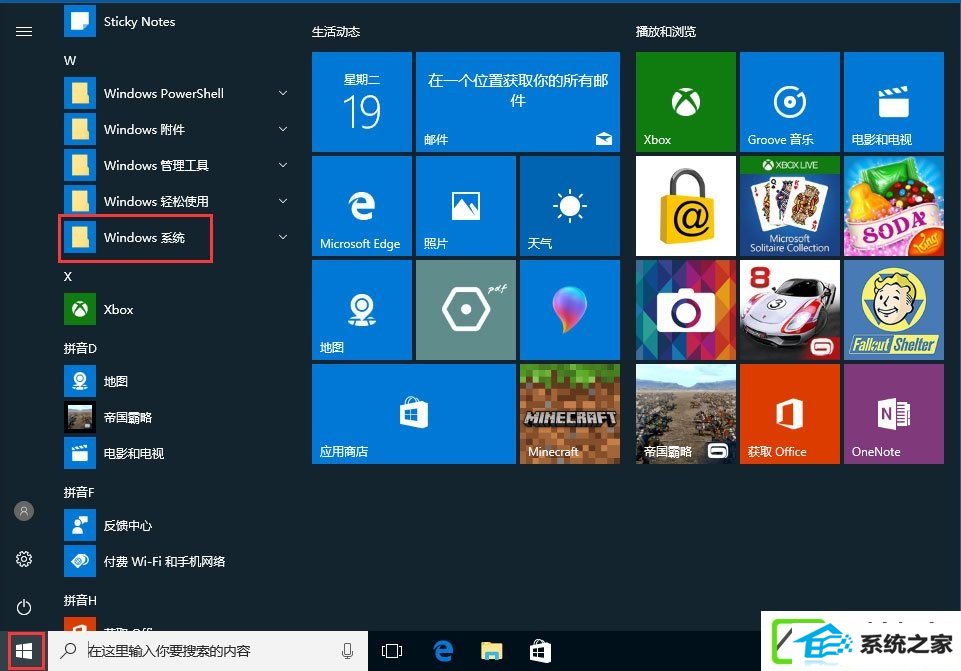961x671 pixels.
Task: Open the power options icon
Action: tap(24, 607)
